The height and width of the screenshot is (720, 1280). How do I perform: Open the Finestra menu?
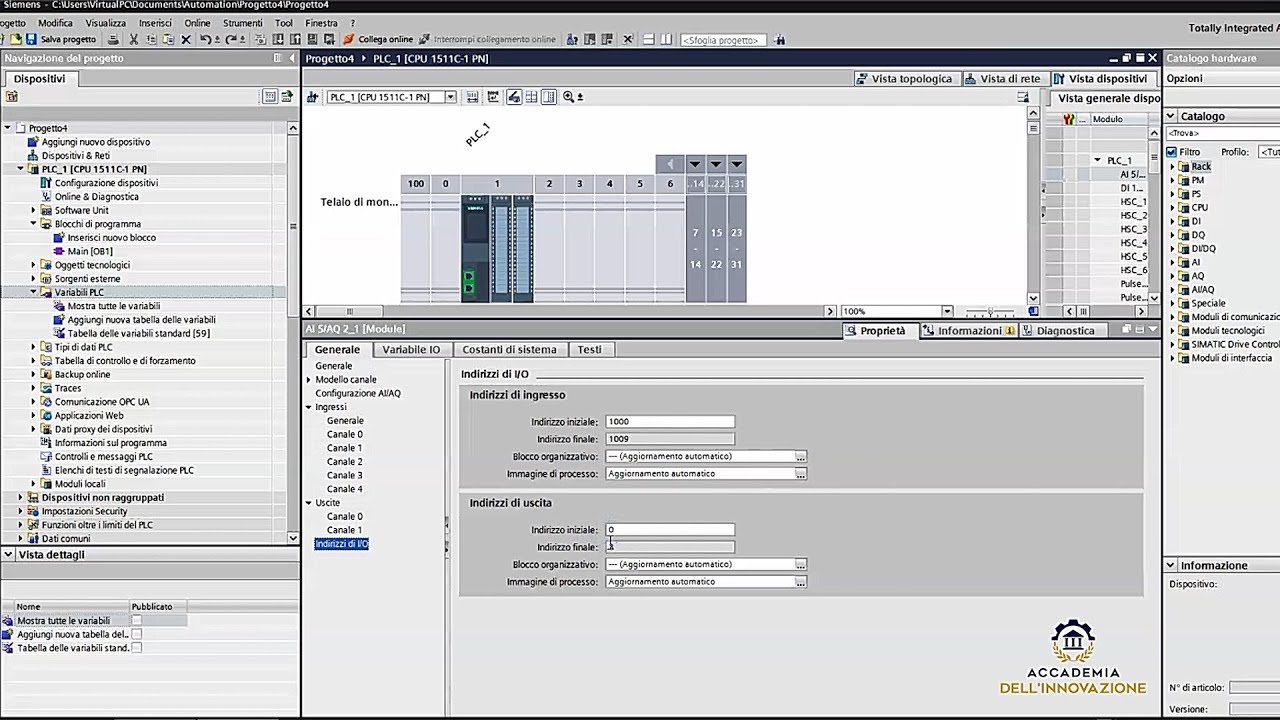tap(321, 22)
